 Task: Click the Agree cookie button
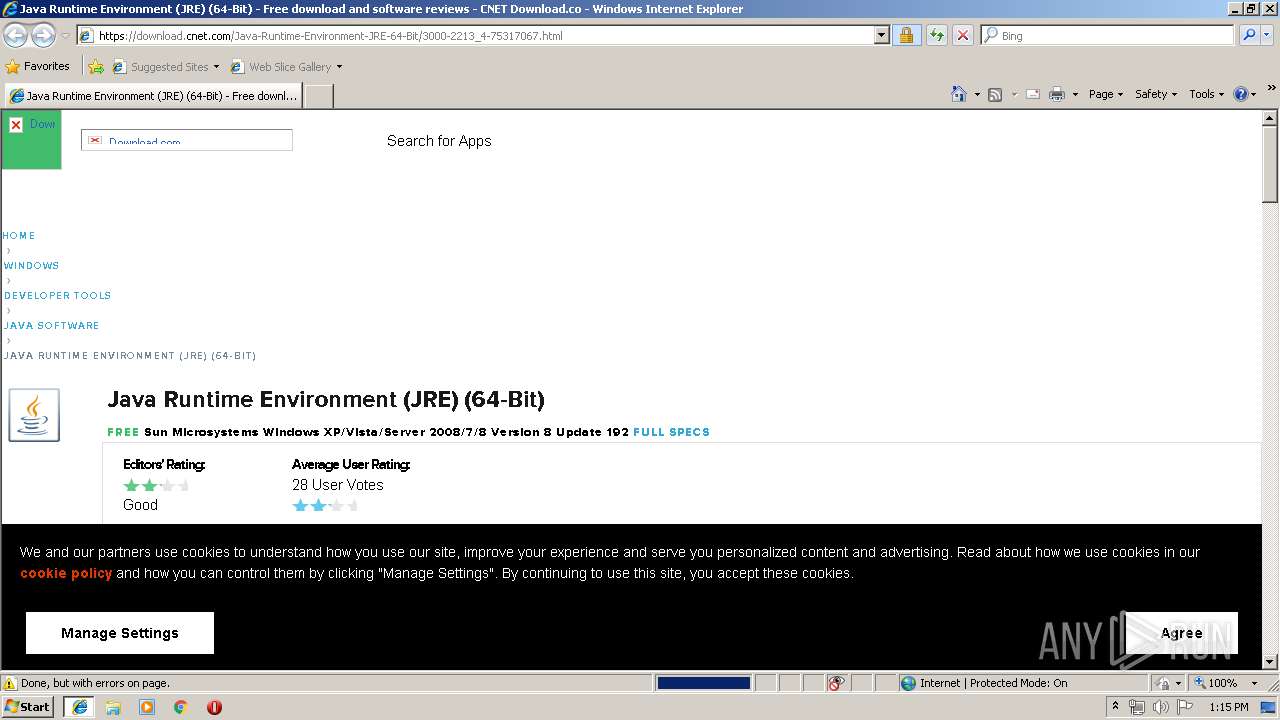pyautogui.click(x=1181, y=633)
